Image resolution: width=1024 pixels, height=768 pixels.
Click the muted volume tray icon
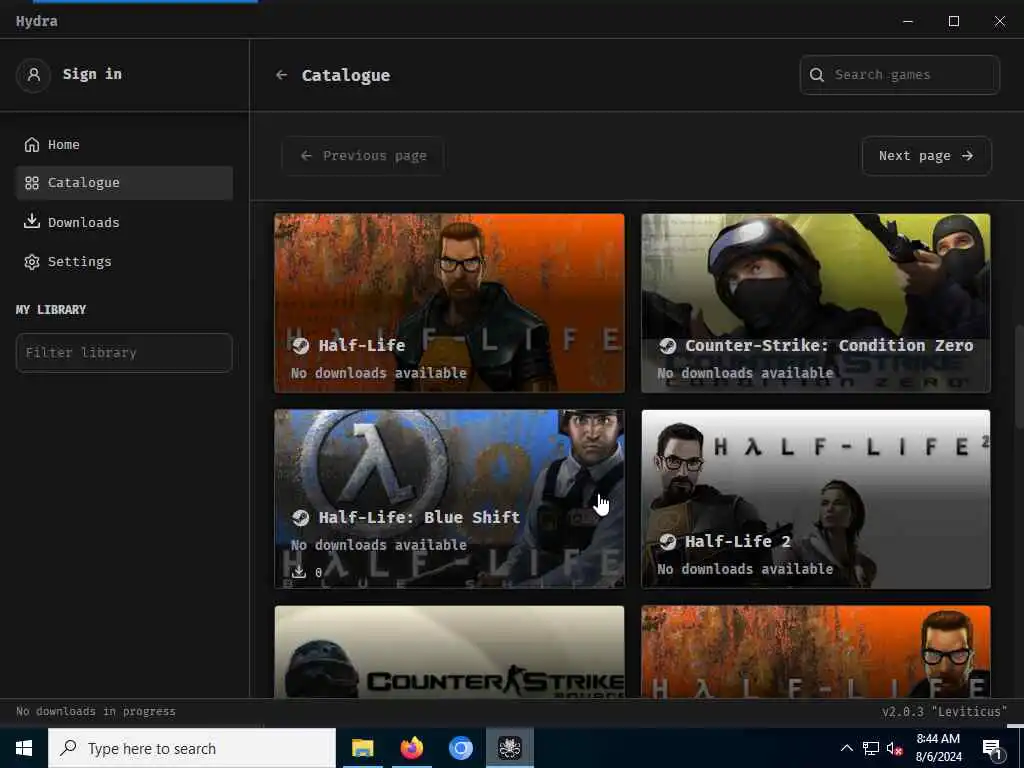click(895, 748)
